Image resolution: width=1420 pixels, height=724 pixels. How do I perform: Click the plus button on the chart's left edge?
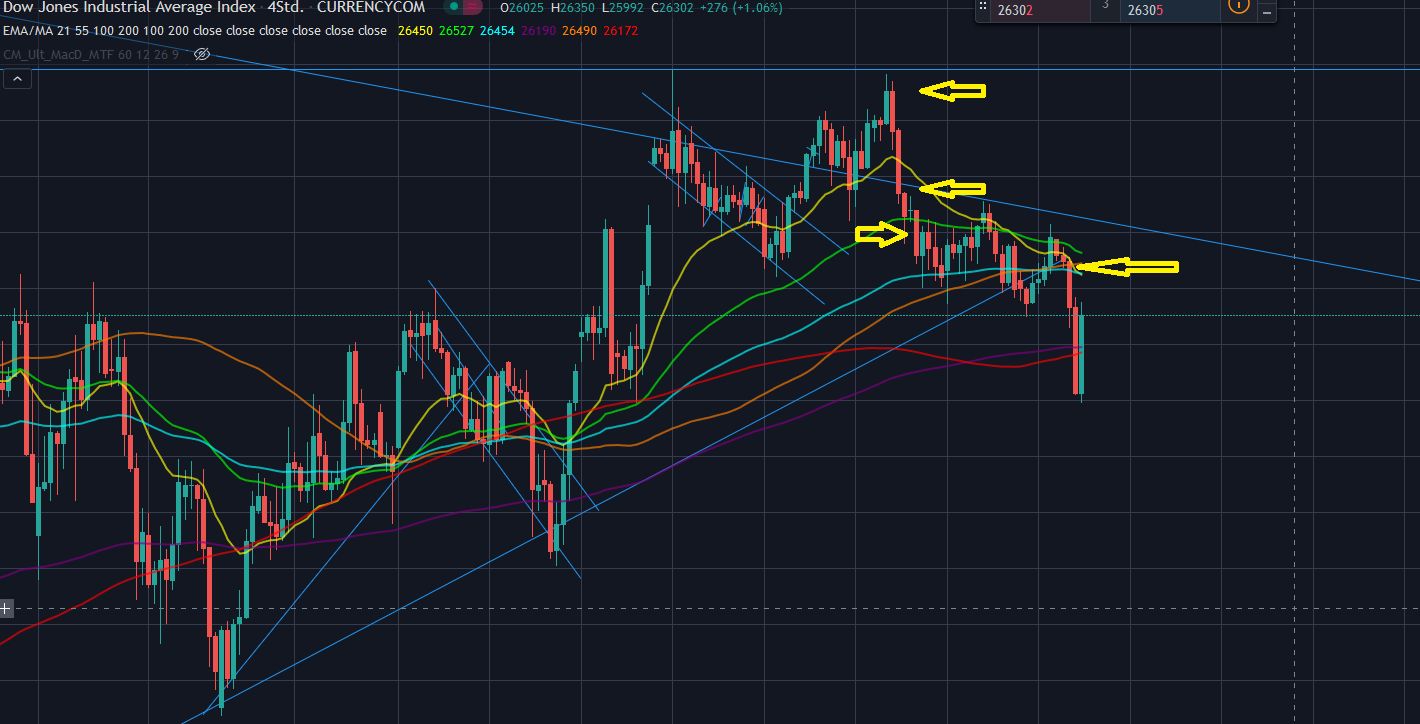(x=7, y=608)
